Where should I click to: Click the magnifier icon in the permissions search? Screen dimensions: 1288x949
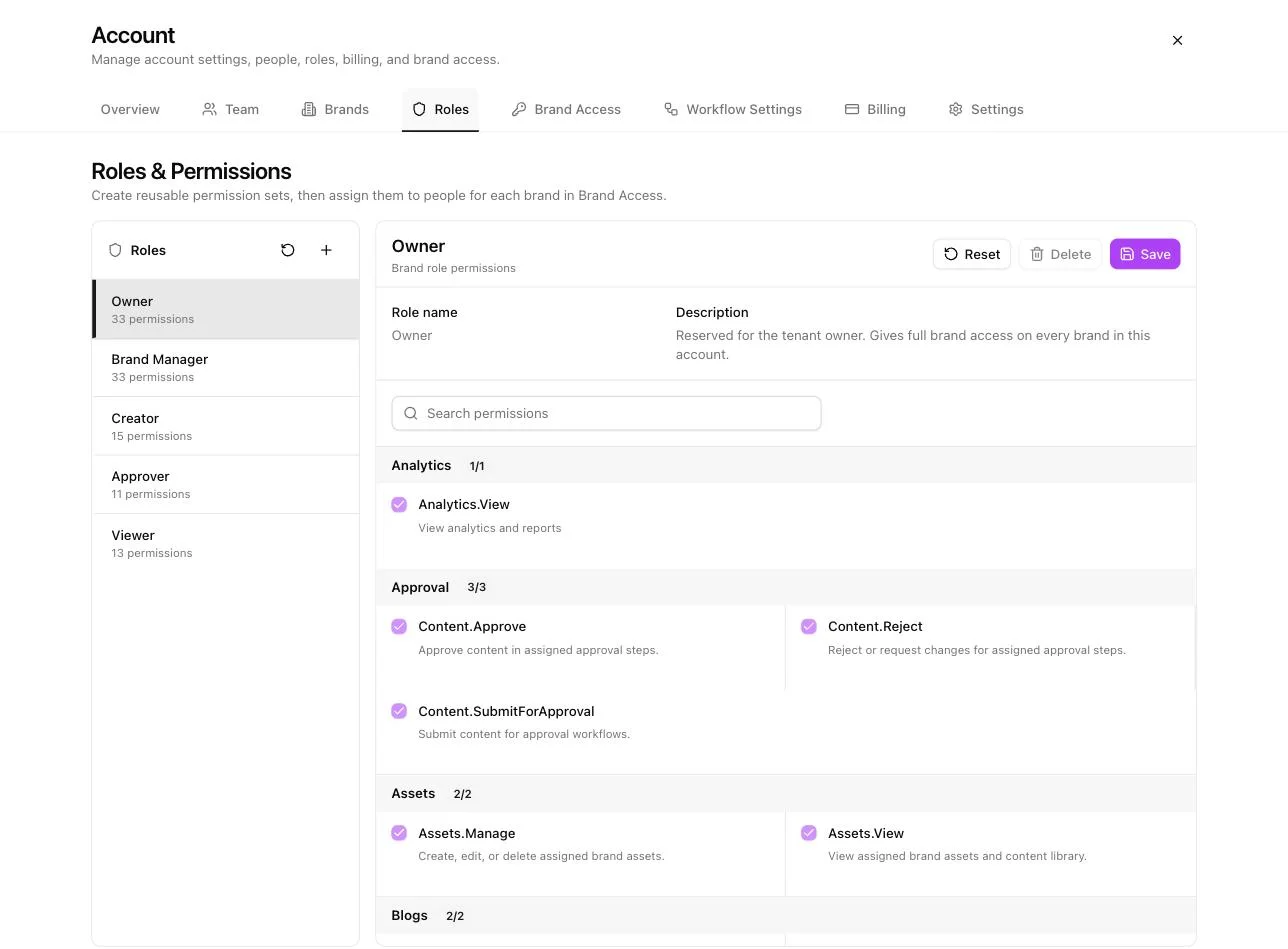tap(411, 413)
